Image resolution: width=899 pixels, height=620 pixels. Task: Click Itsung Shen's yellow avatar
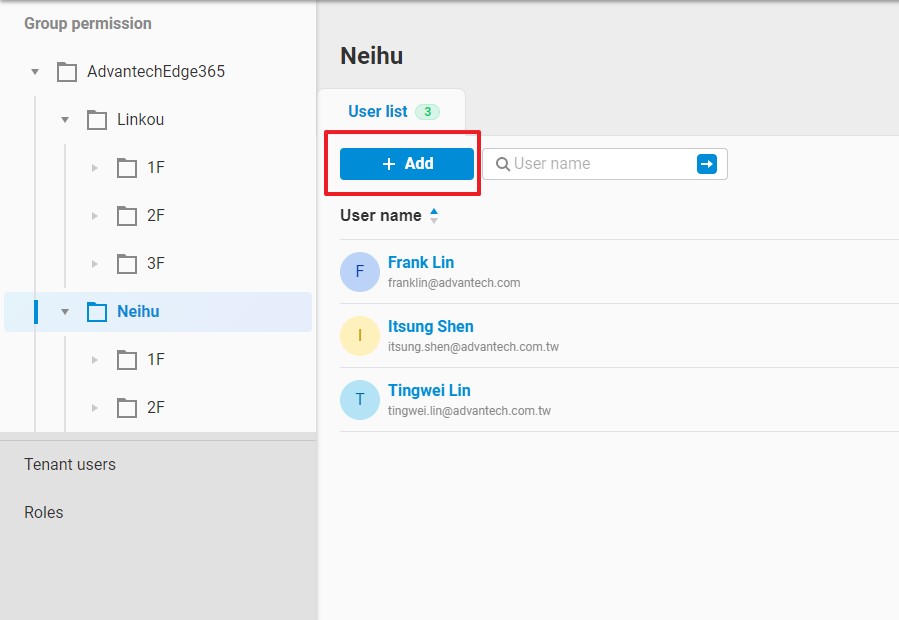359,335
